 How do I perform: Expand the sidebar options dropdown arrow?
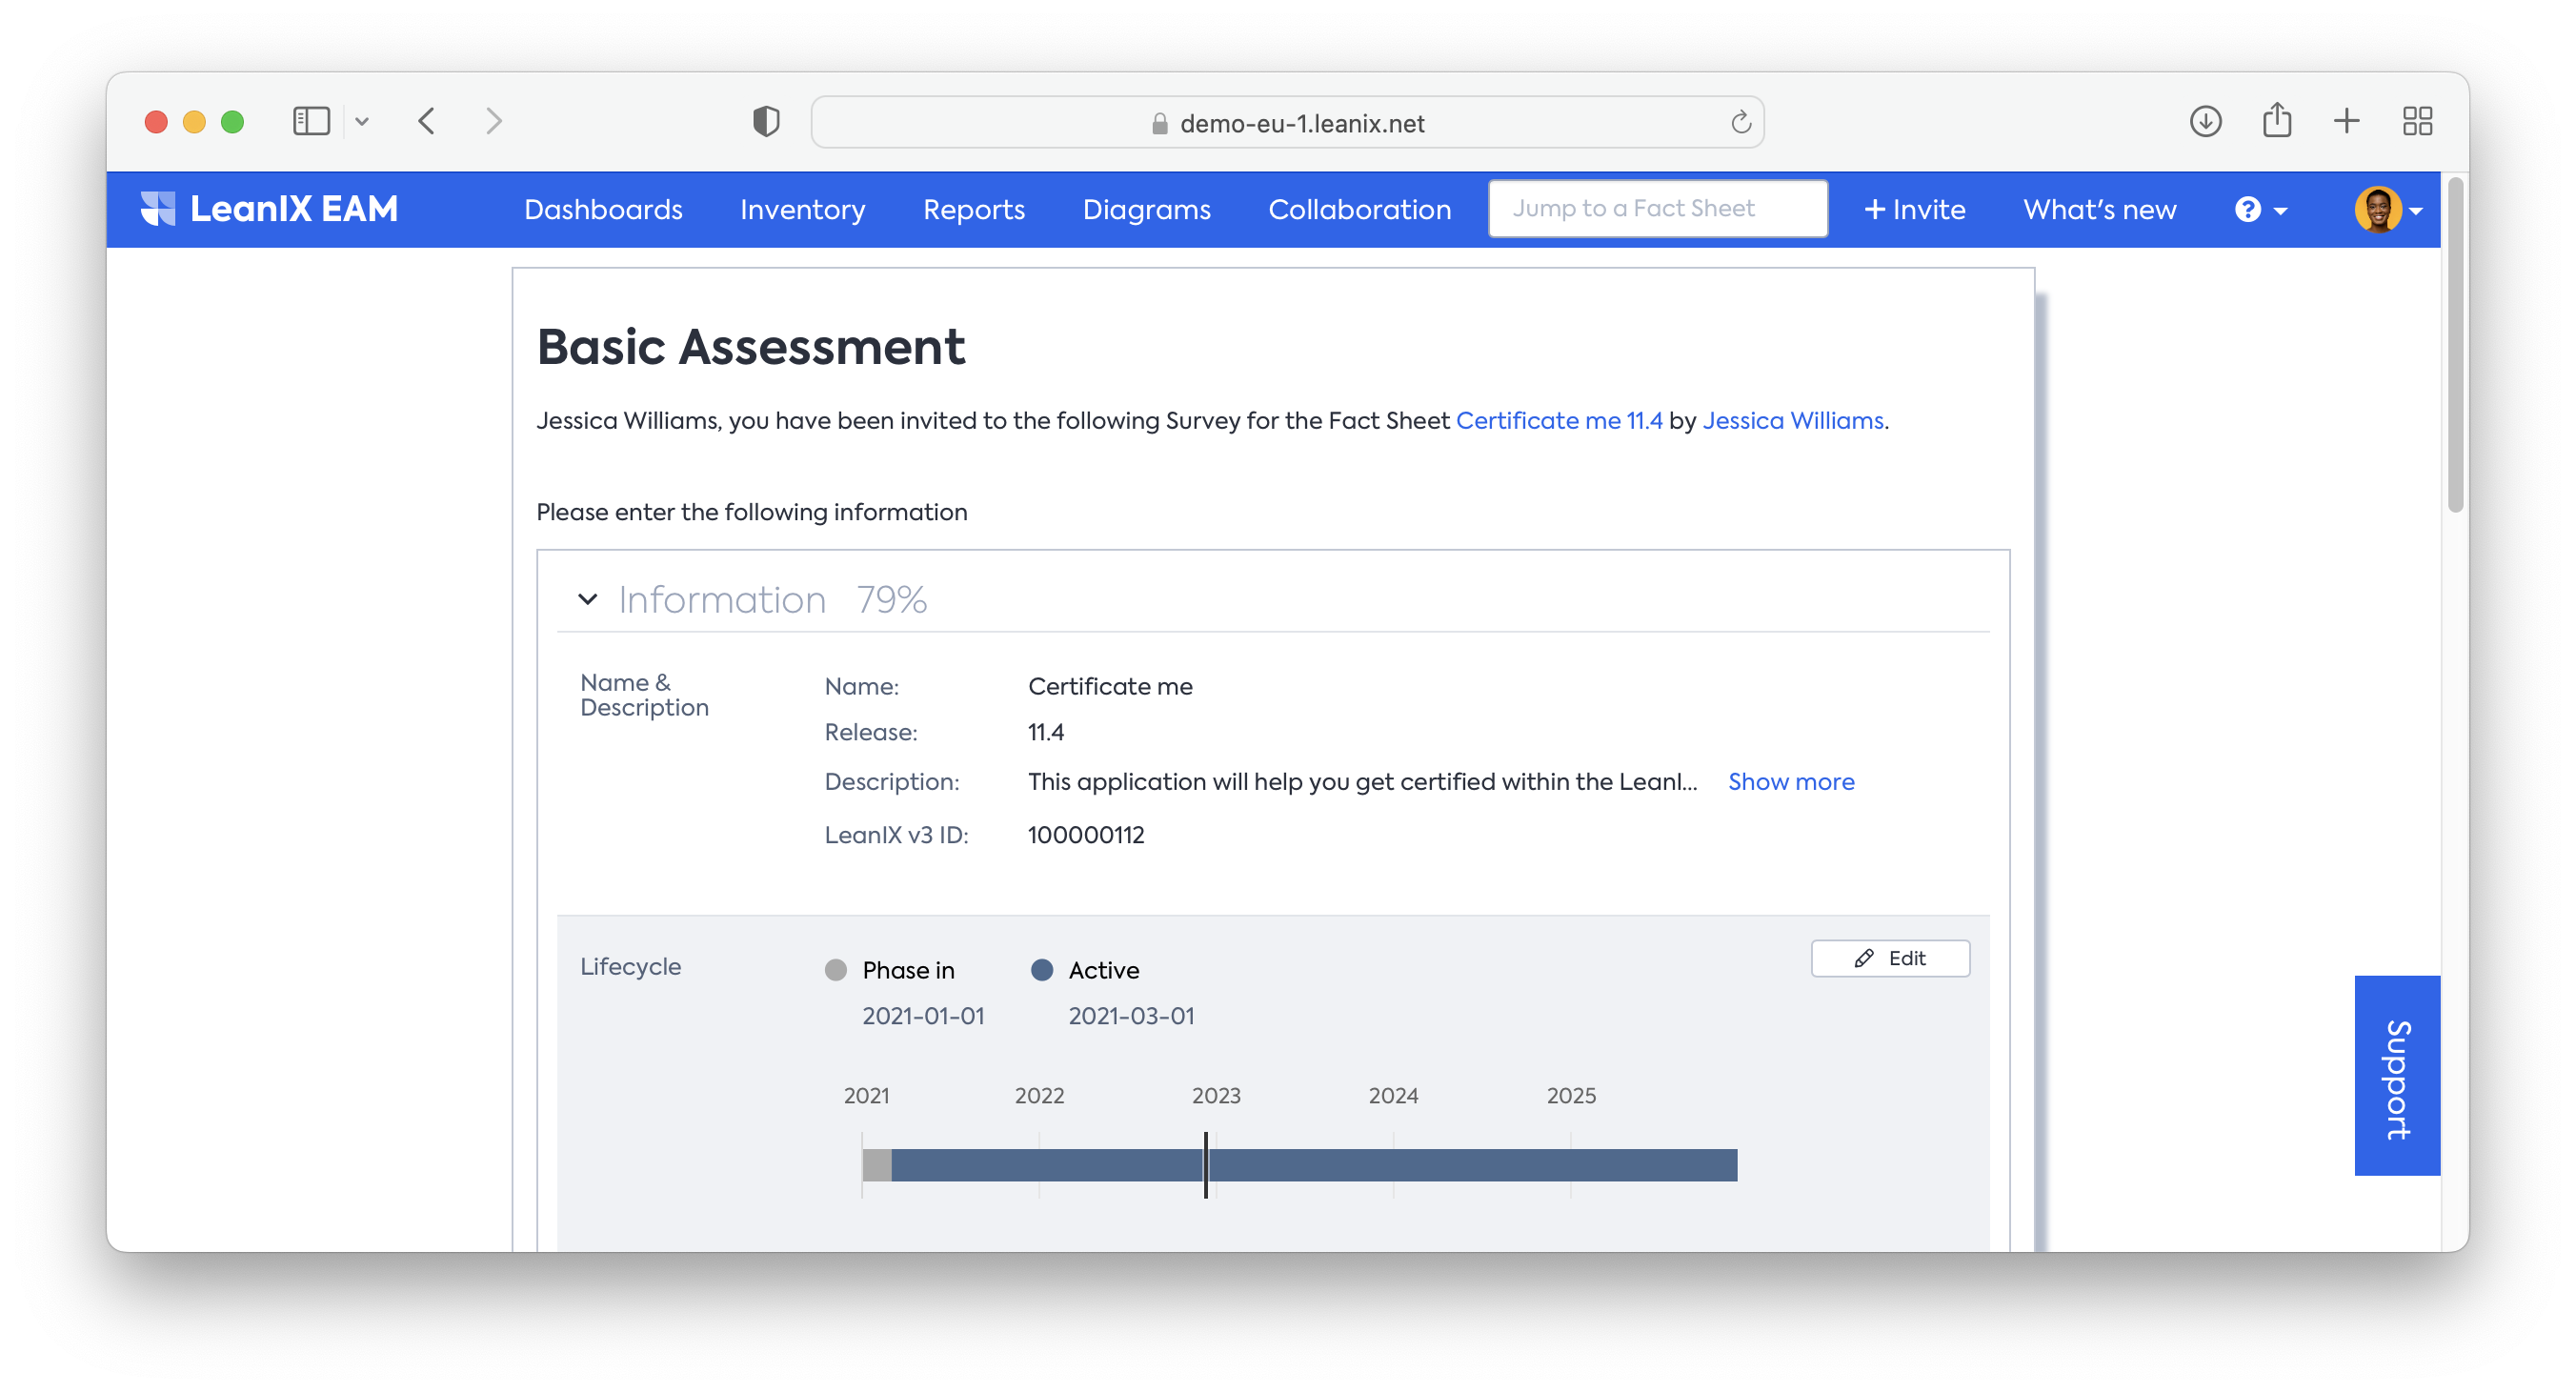tap(362, 122)
